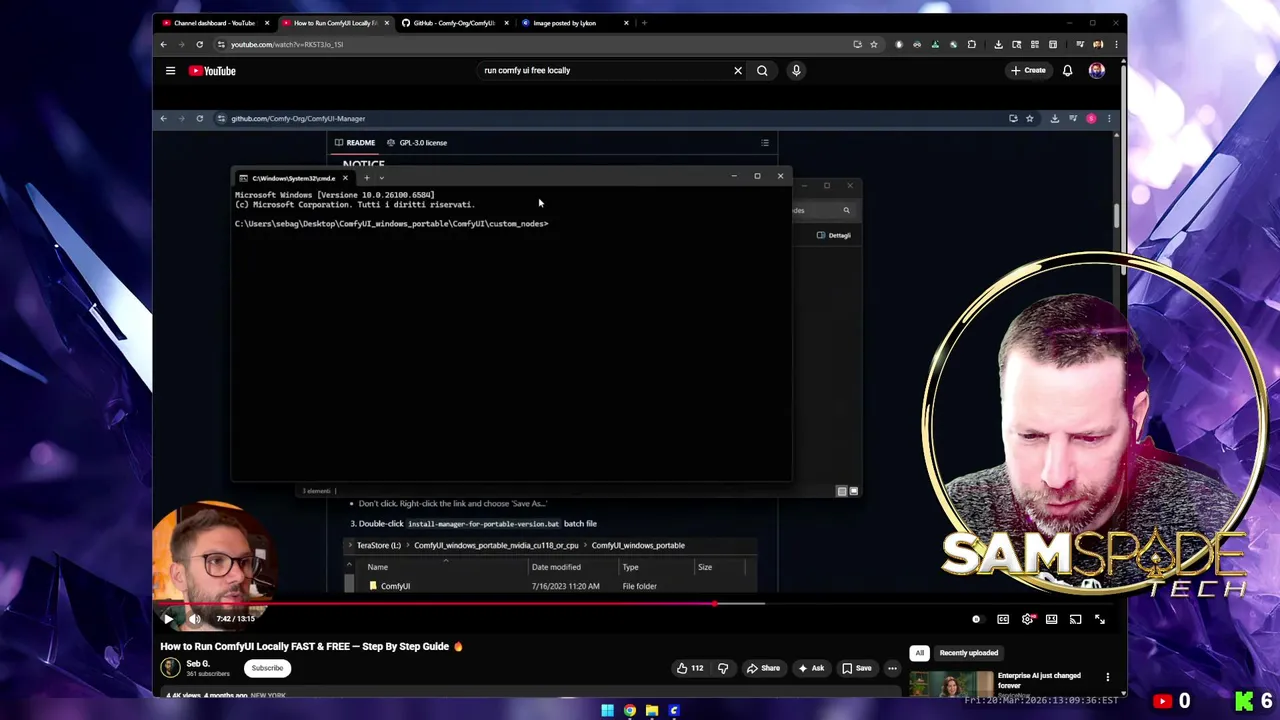Switch to Channel dashboard tab
Screen dimensions: 1280x720
point(215,23)
